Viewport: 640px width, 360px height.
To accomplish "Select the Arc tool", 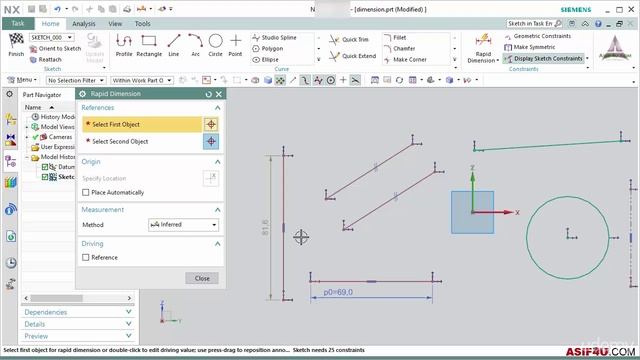I will tap(196, 44).
